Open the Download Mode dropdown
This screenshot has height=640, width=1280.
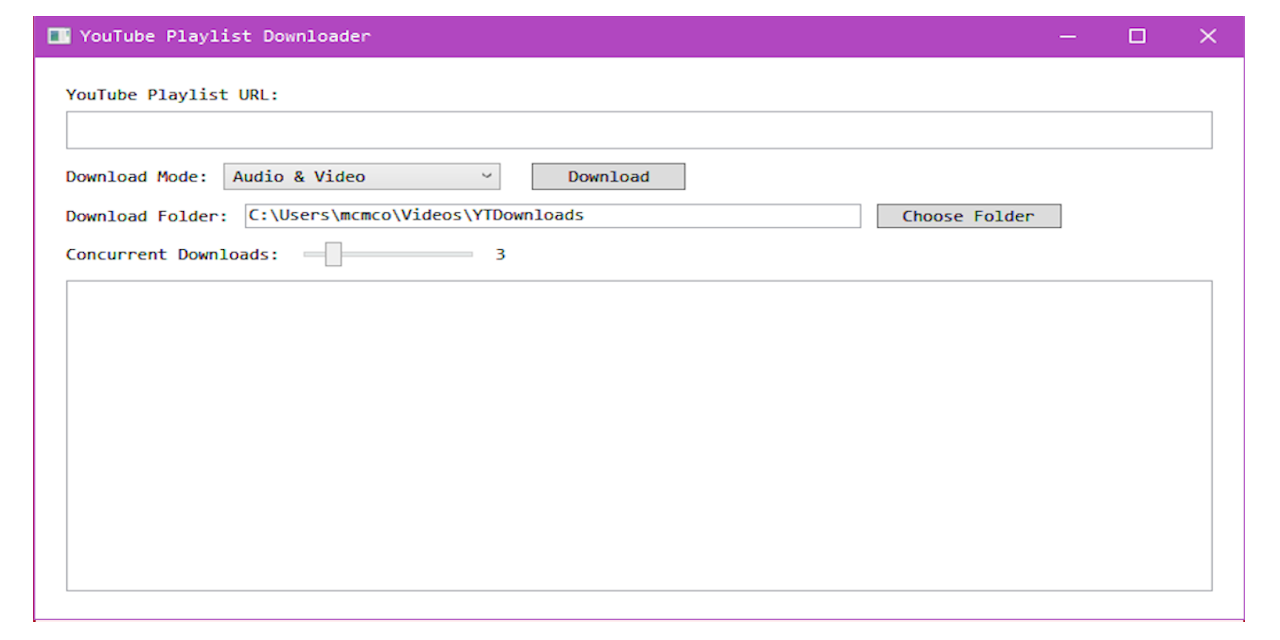(362, 176)
